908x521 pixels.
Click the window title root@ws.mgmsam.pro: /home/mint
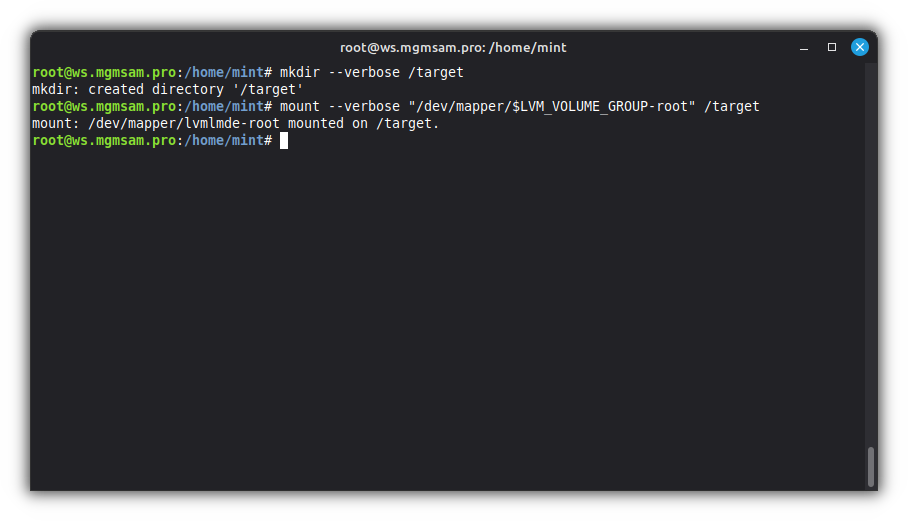click(x=453, y=47)
